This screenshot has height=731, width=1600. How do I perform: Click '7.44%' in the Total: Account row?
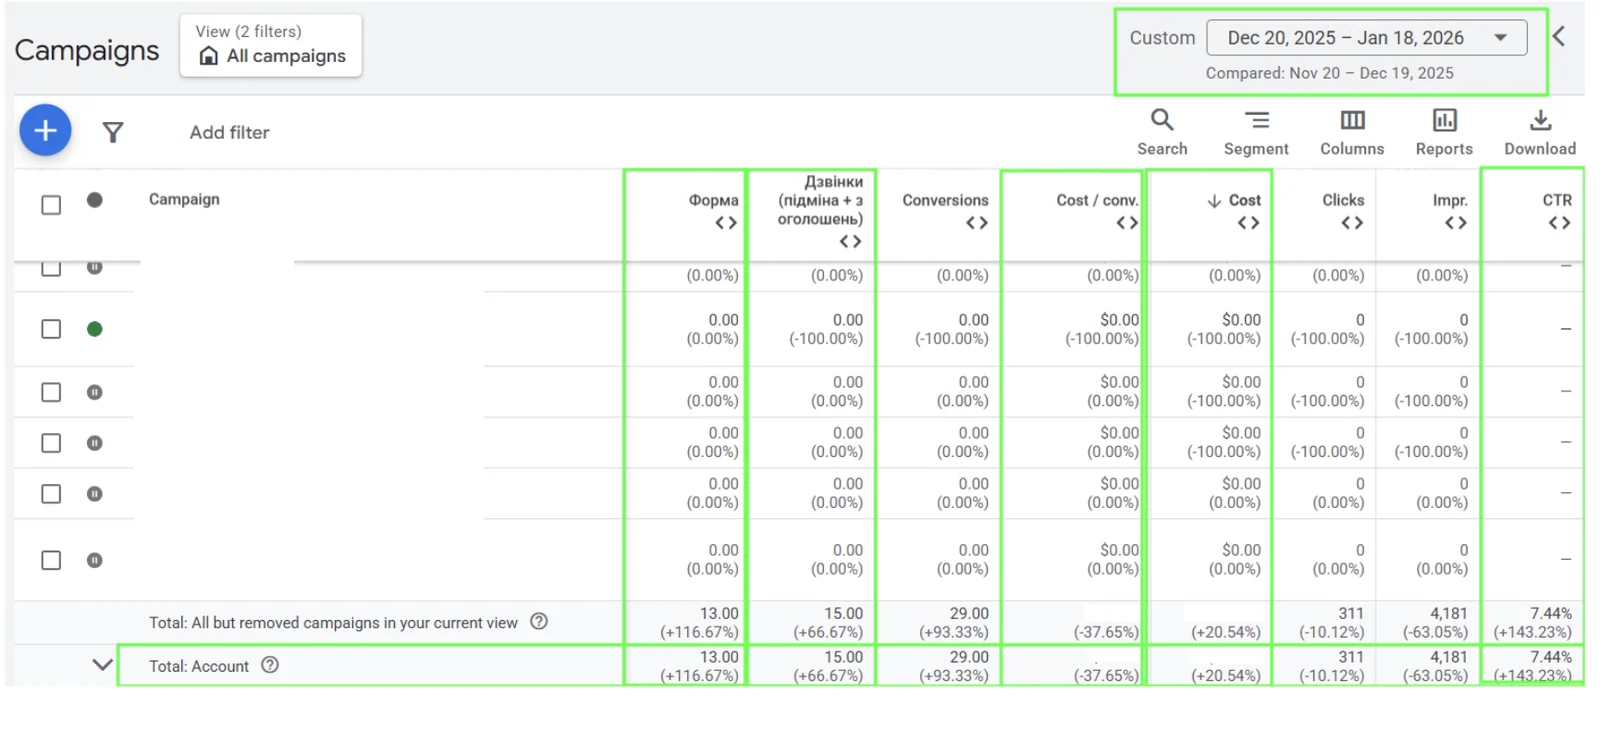1551,657
